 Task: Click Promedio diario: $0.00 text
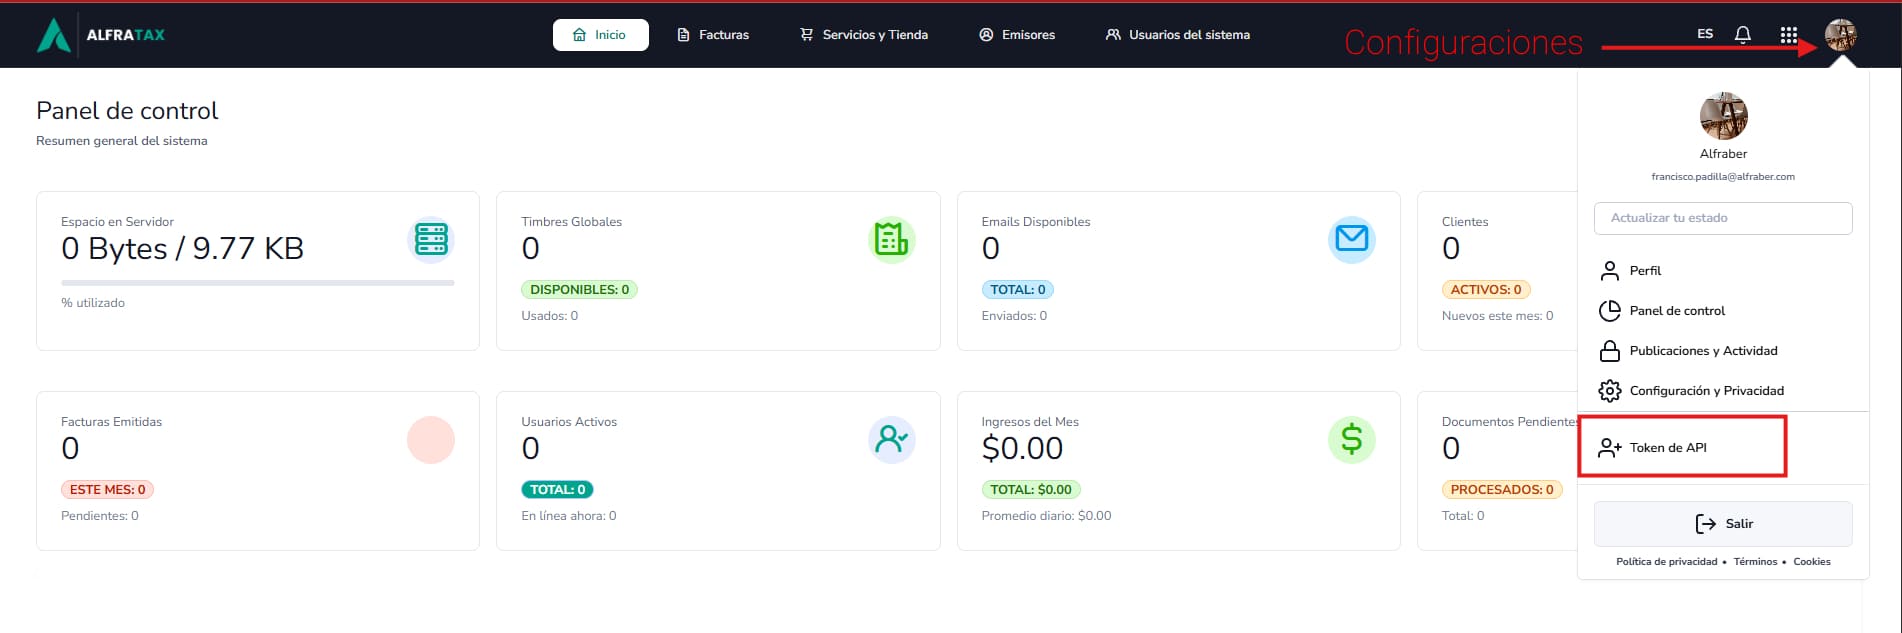(x=1046, y=516)
